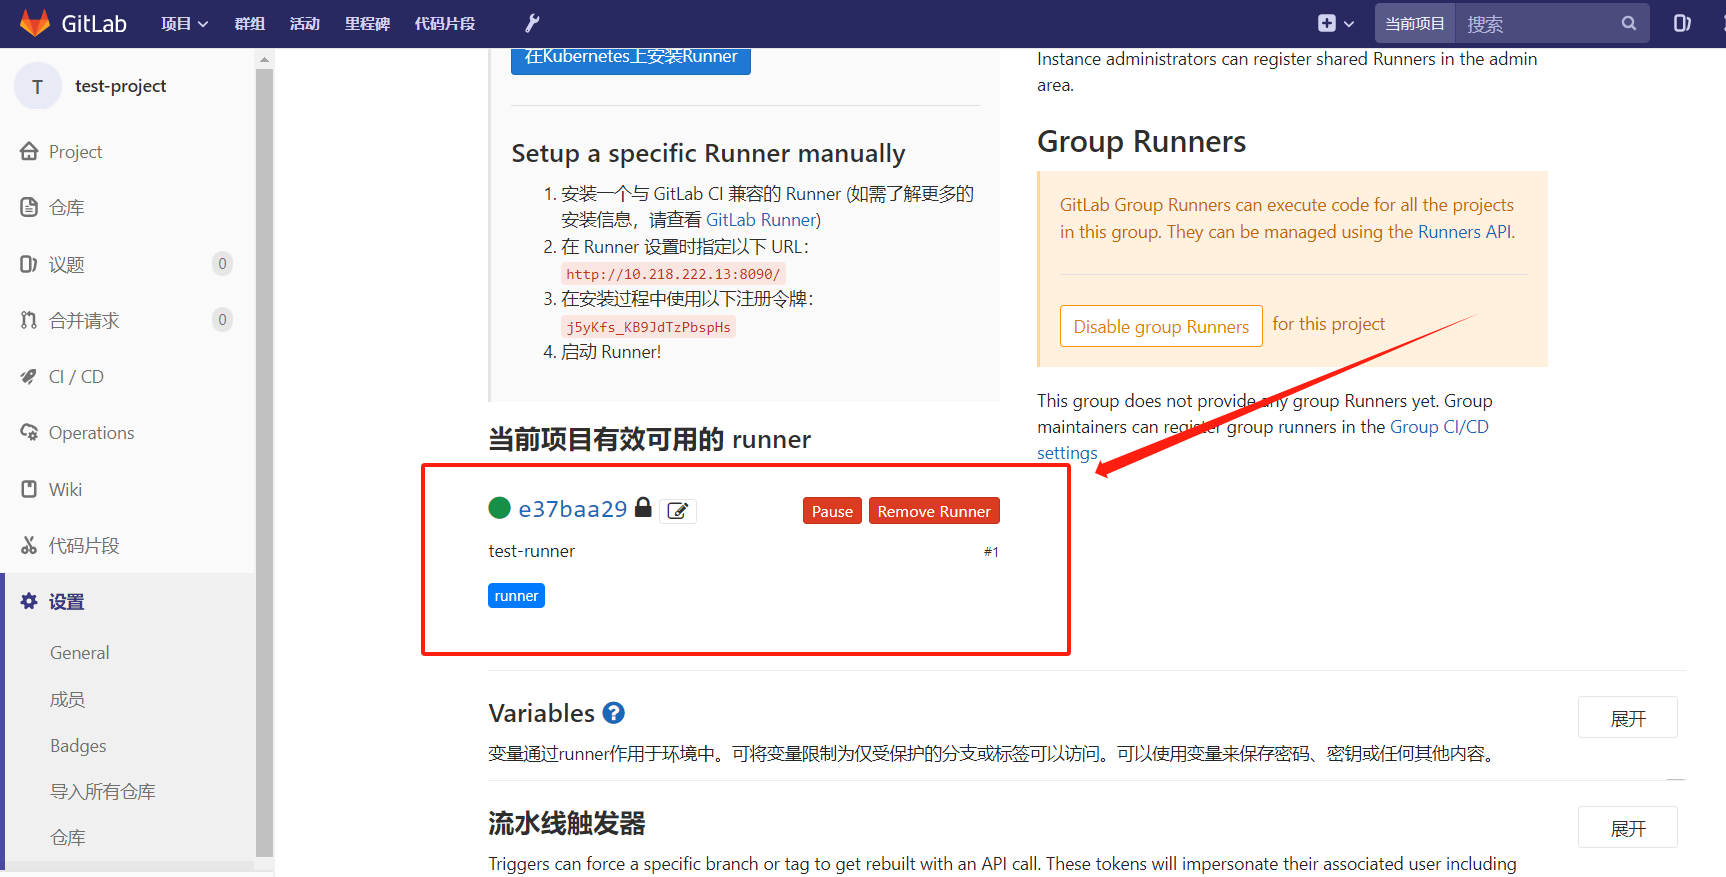The width and height of the screenshot is (1726, 877).
Task: Click the 议题 count badge 0
Action: 223,263
